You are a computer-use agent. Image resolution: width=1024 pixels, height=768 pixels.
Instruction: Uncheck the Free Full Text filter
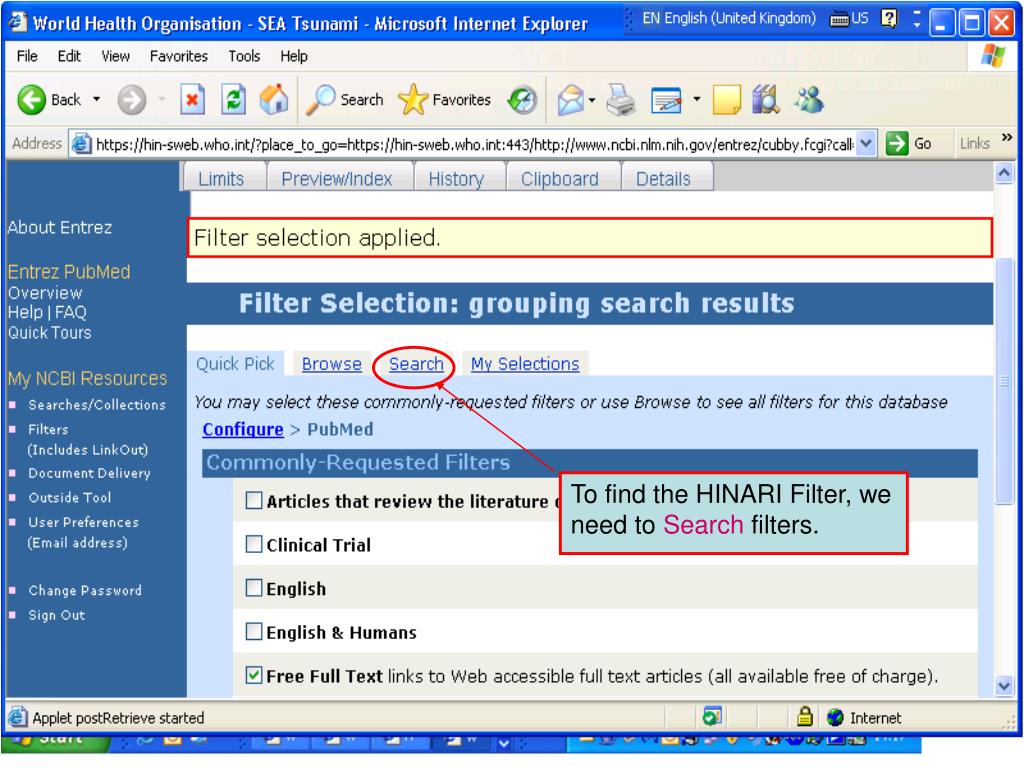253,675
